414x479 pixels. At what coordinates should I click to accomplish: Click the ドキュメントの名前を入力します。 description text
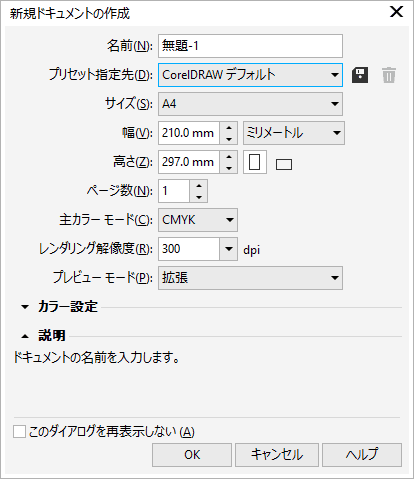click(x=97, y=357)
